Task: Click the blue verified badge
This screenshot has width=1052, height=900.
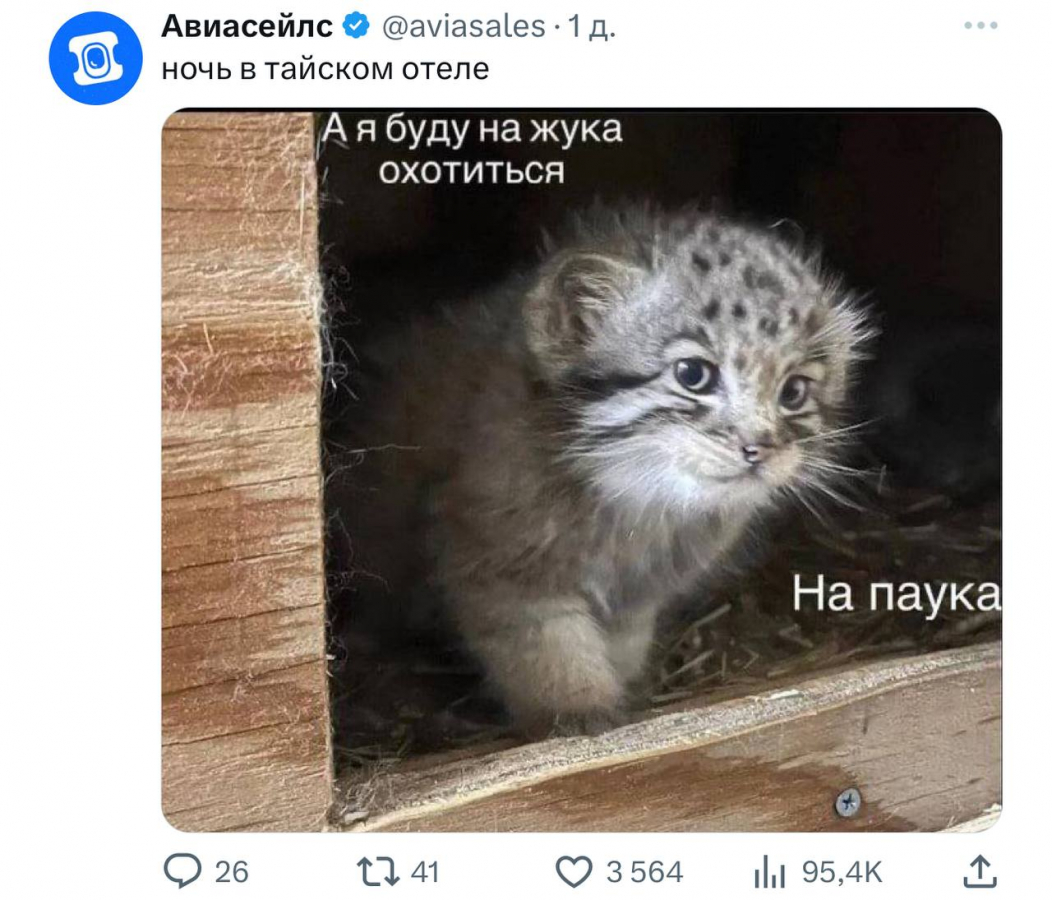Action: point(356,27)
